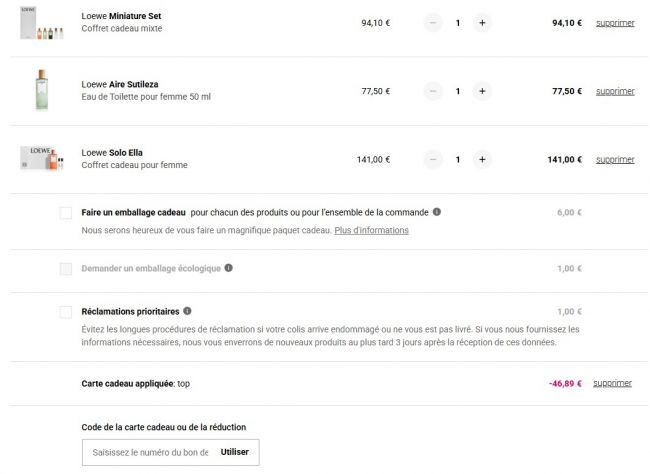Check the Réclamations prioritaires option

[66, 312]
